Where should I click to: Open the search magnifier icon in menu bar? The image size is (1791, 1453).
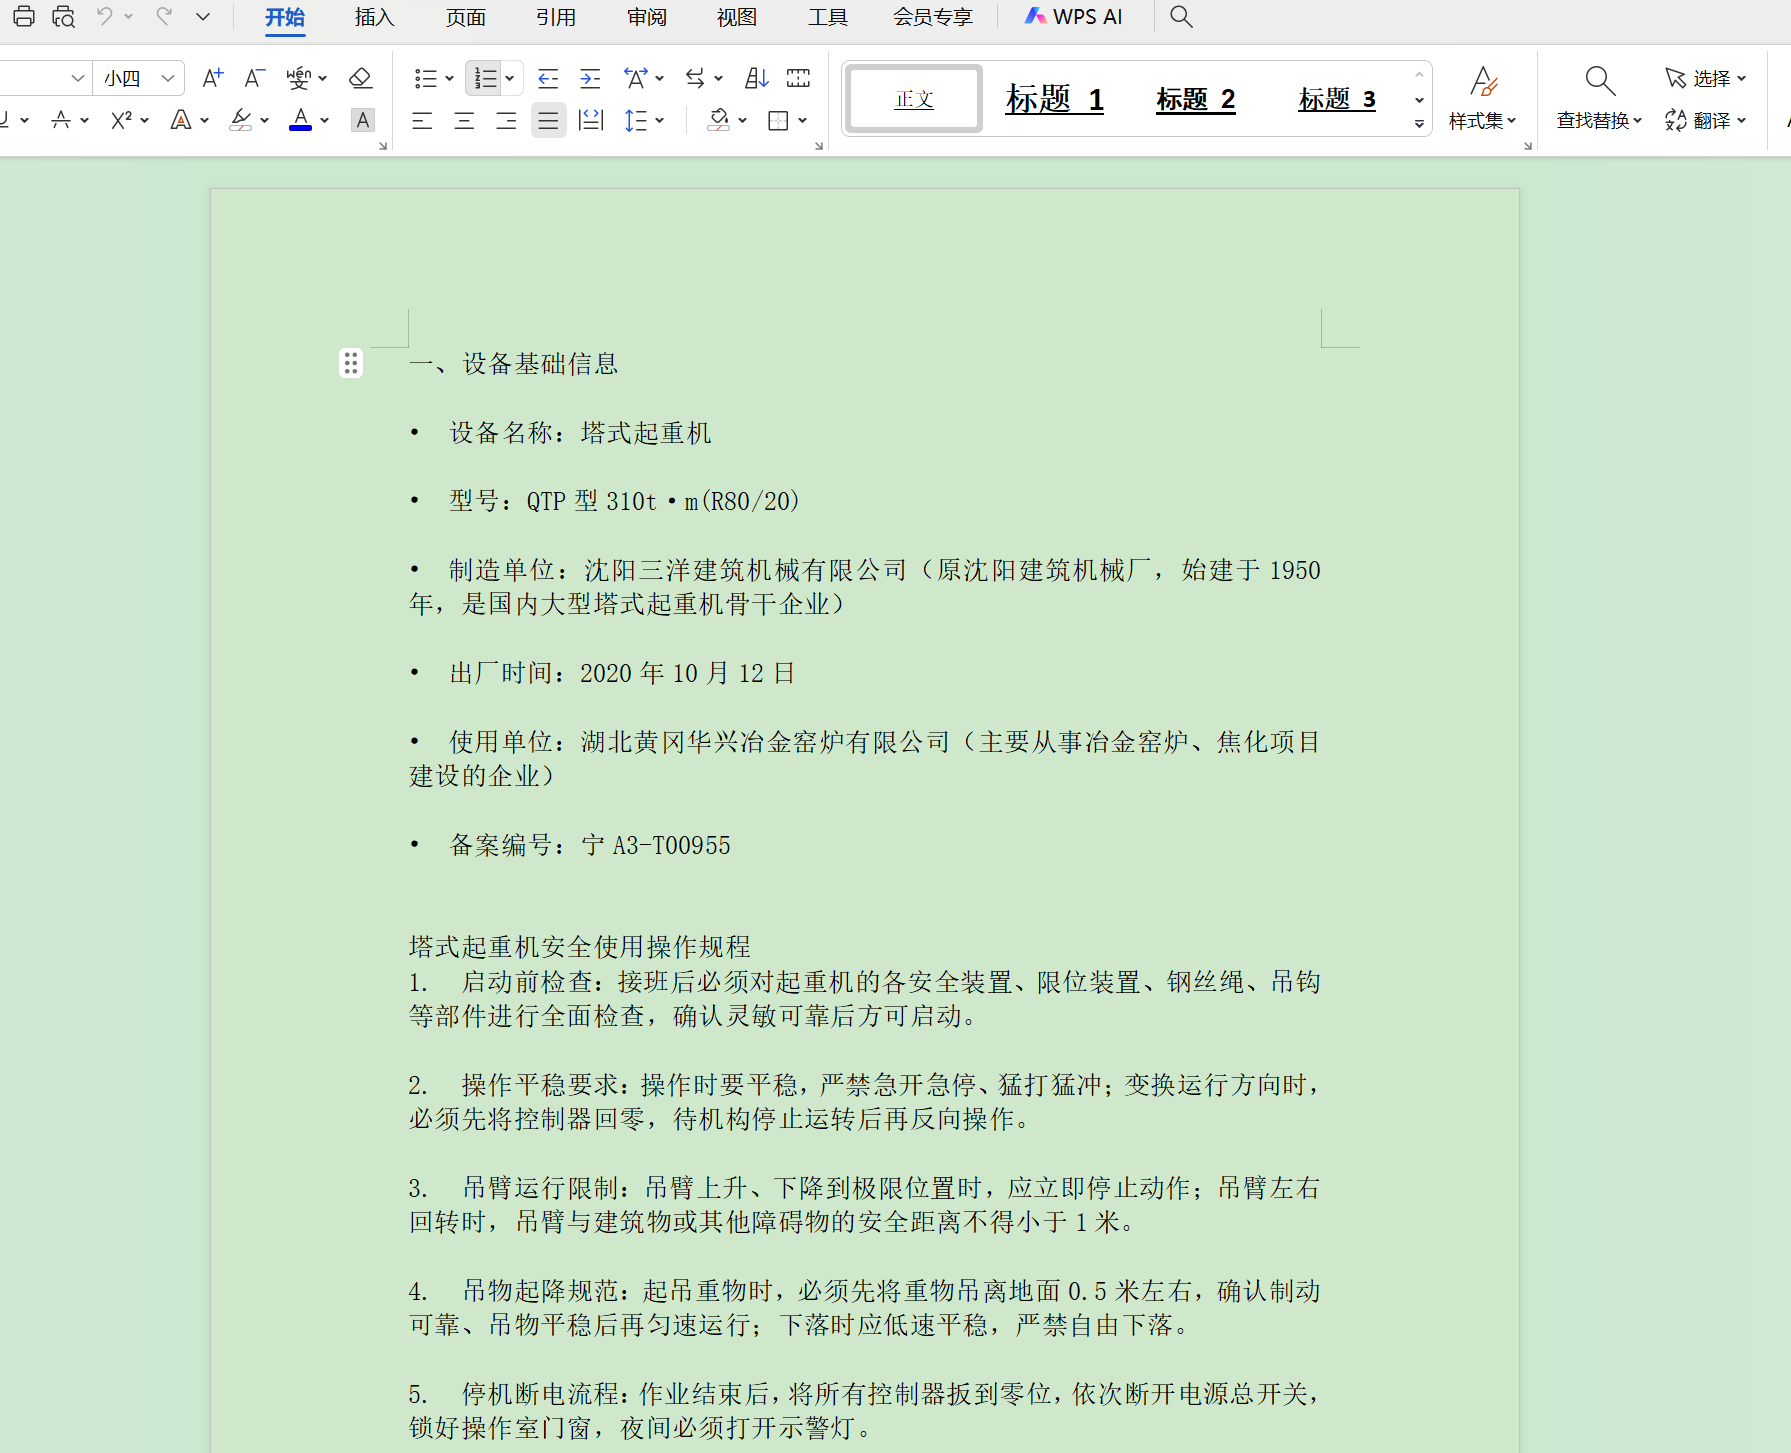click(1181, 17)
